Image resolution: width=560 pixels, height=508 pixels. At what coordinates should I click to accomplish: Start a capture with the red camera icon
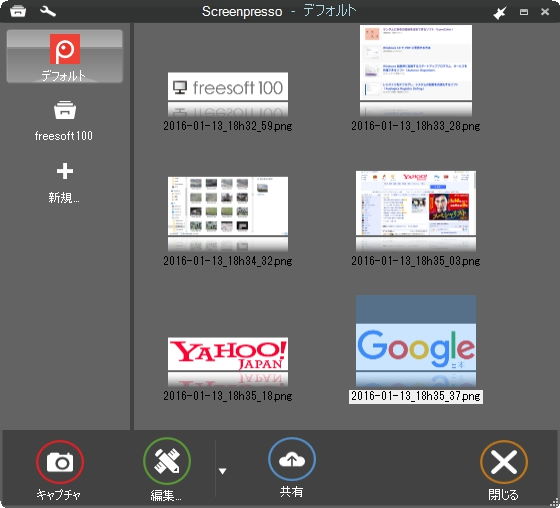60,462
